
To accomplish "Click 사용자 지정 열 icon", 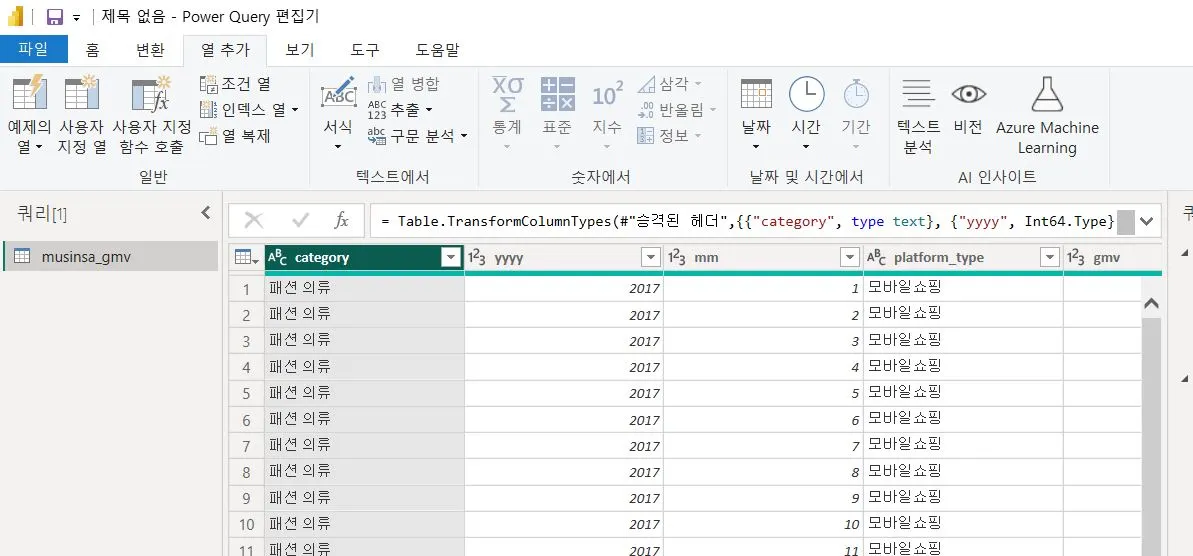I will 81,94.
